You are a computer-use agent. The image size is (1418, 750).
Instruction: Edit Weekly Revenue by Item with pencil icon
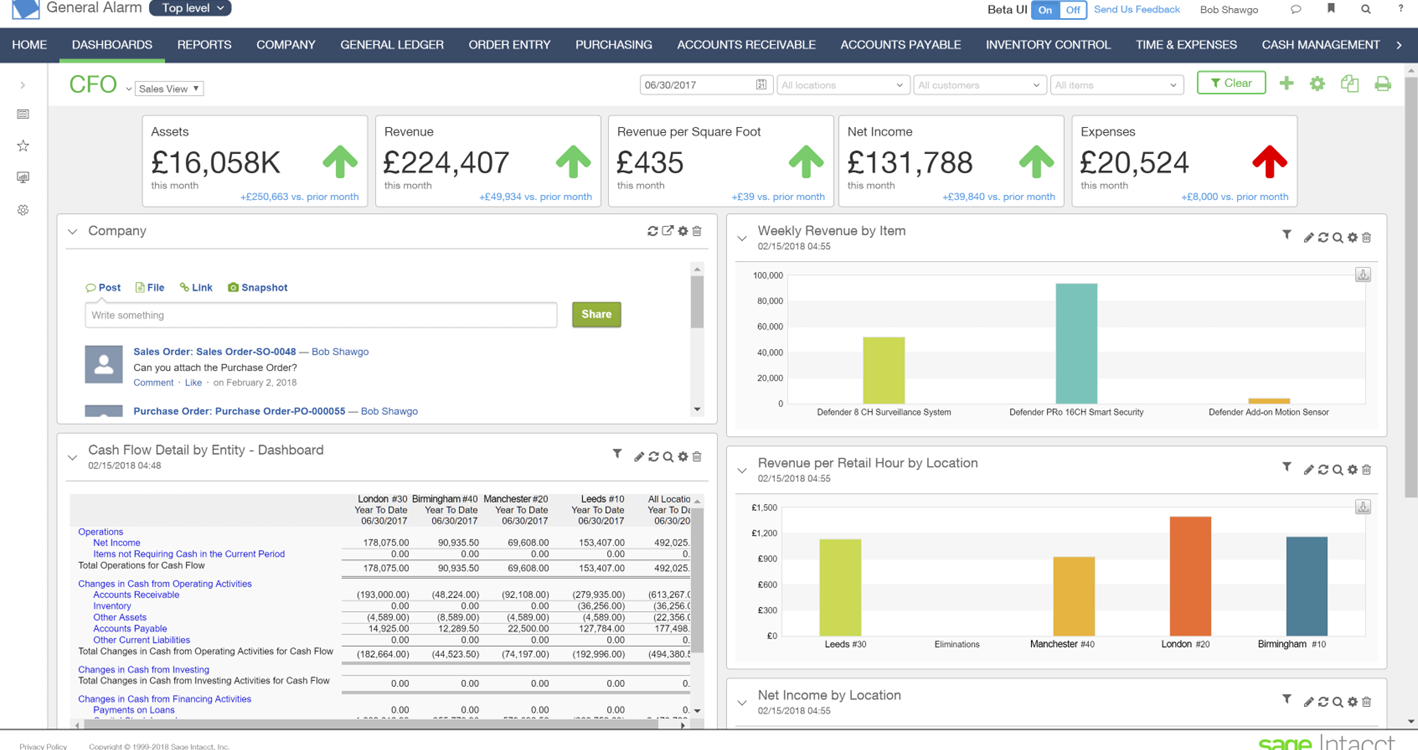(x=1308, y=238)
